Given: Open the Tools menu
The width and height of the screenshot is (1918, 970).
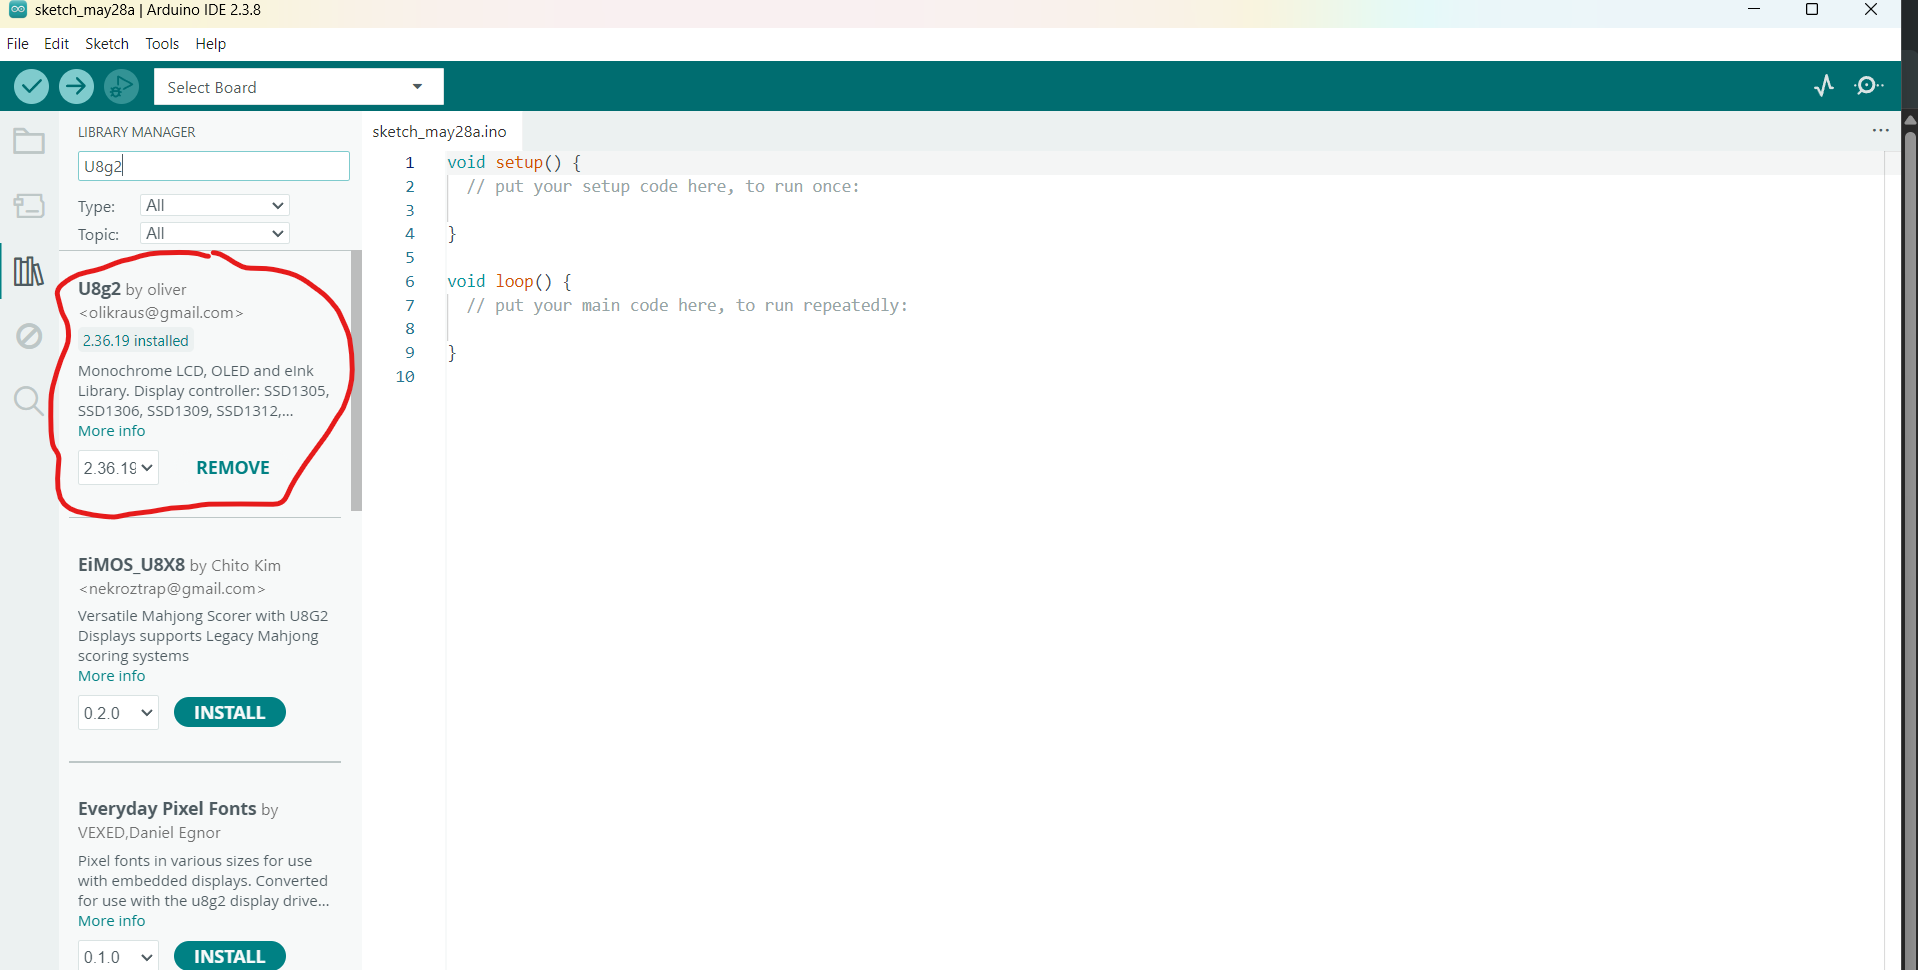Looking at the screenshot, I should (x=162, y=44).
